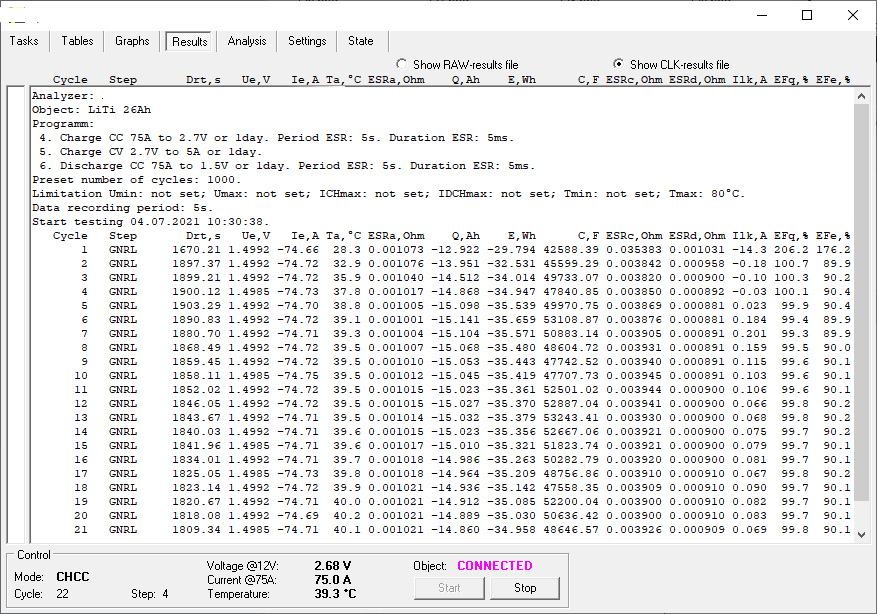Click cycle 1 EFq value 206.2

791,250
